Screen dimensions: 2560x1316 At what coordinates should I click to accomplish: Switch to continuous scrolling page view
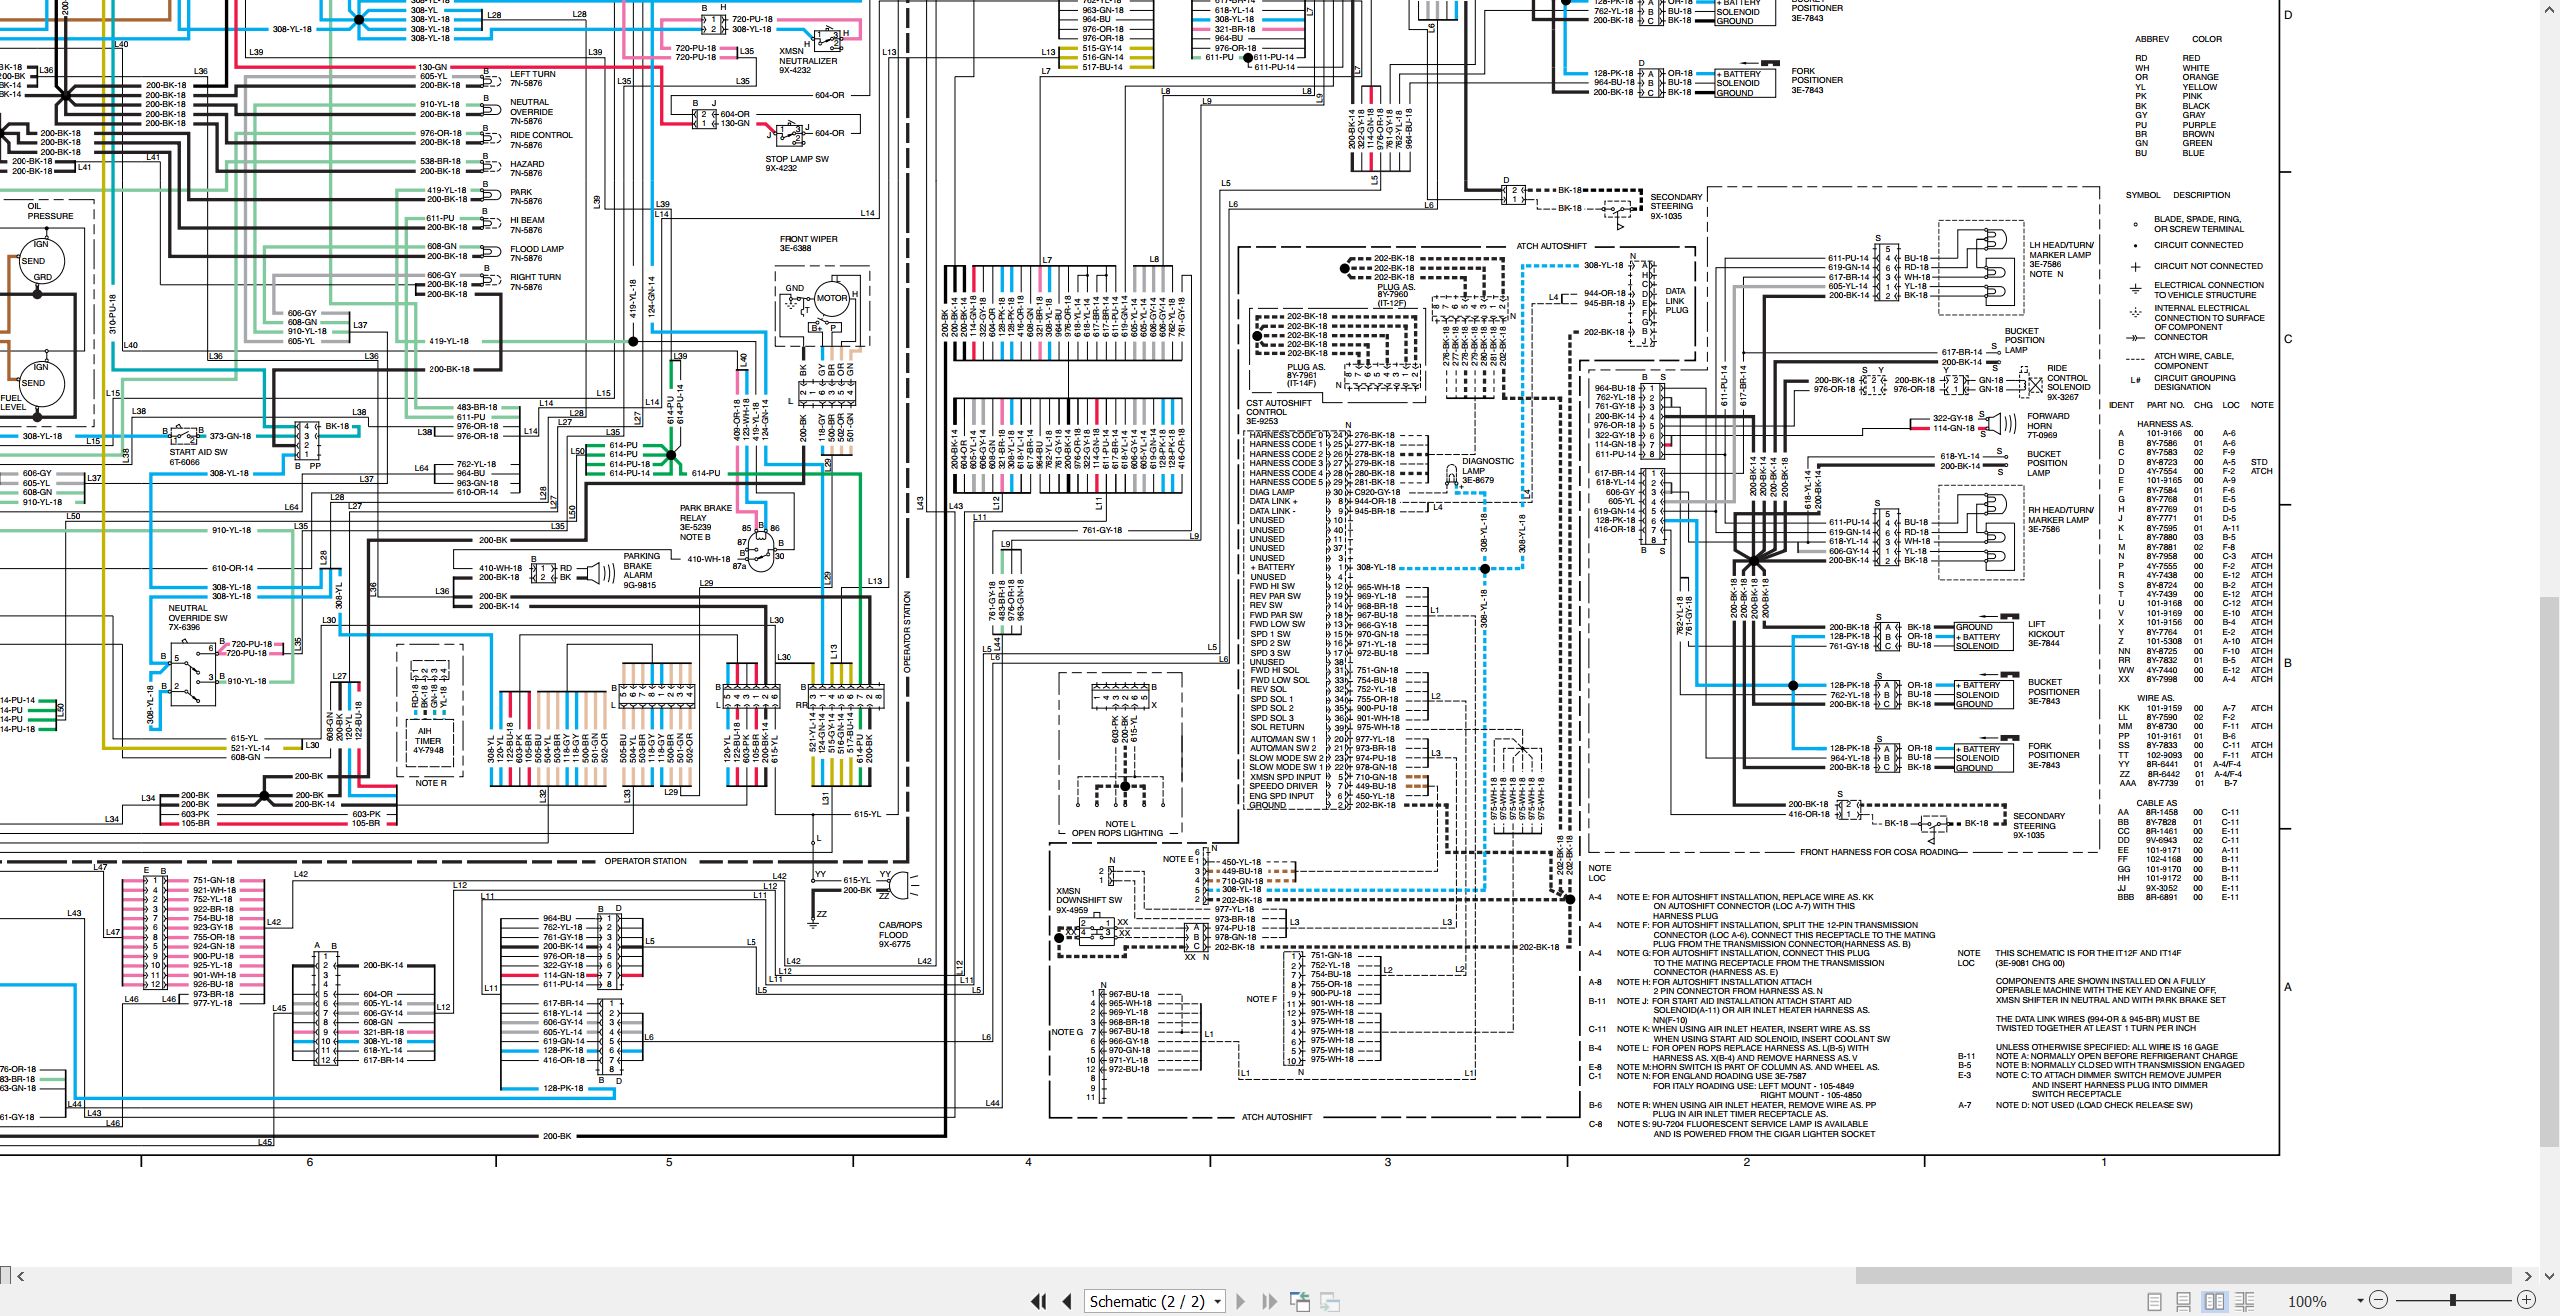(2184, 1301)
